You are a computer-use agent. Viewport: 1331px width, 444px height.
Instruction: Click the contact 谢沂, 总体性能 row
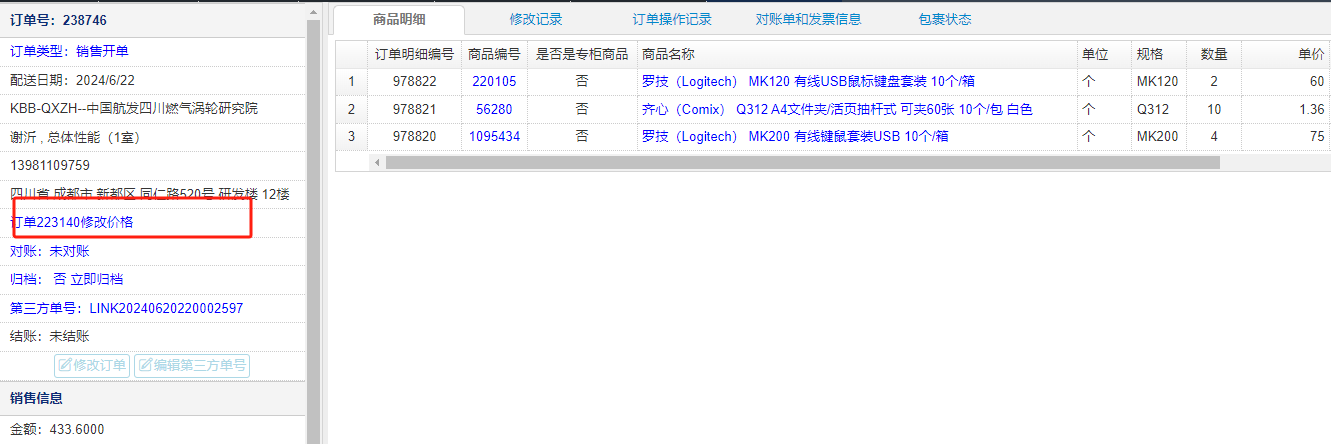tap(153, 136)
